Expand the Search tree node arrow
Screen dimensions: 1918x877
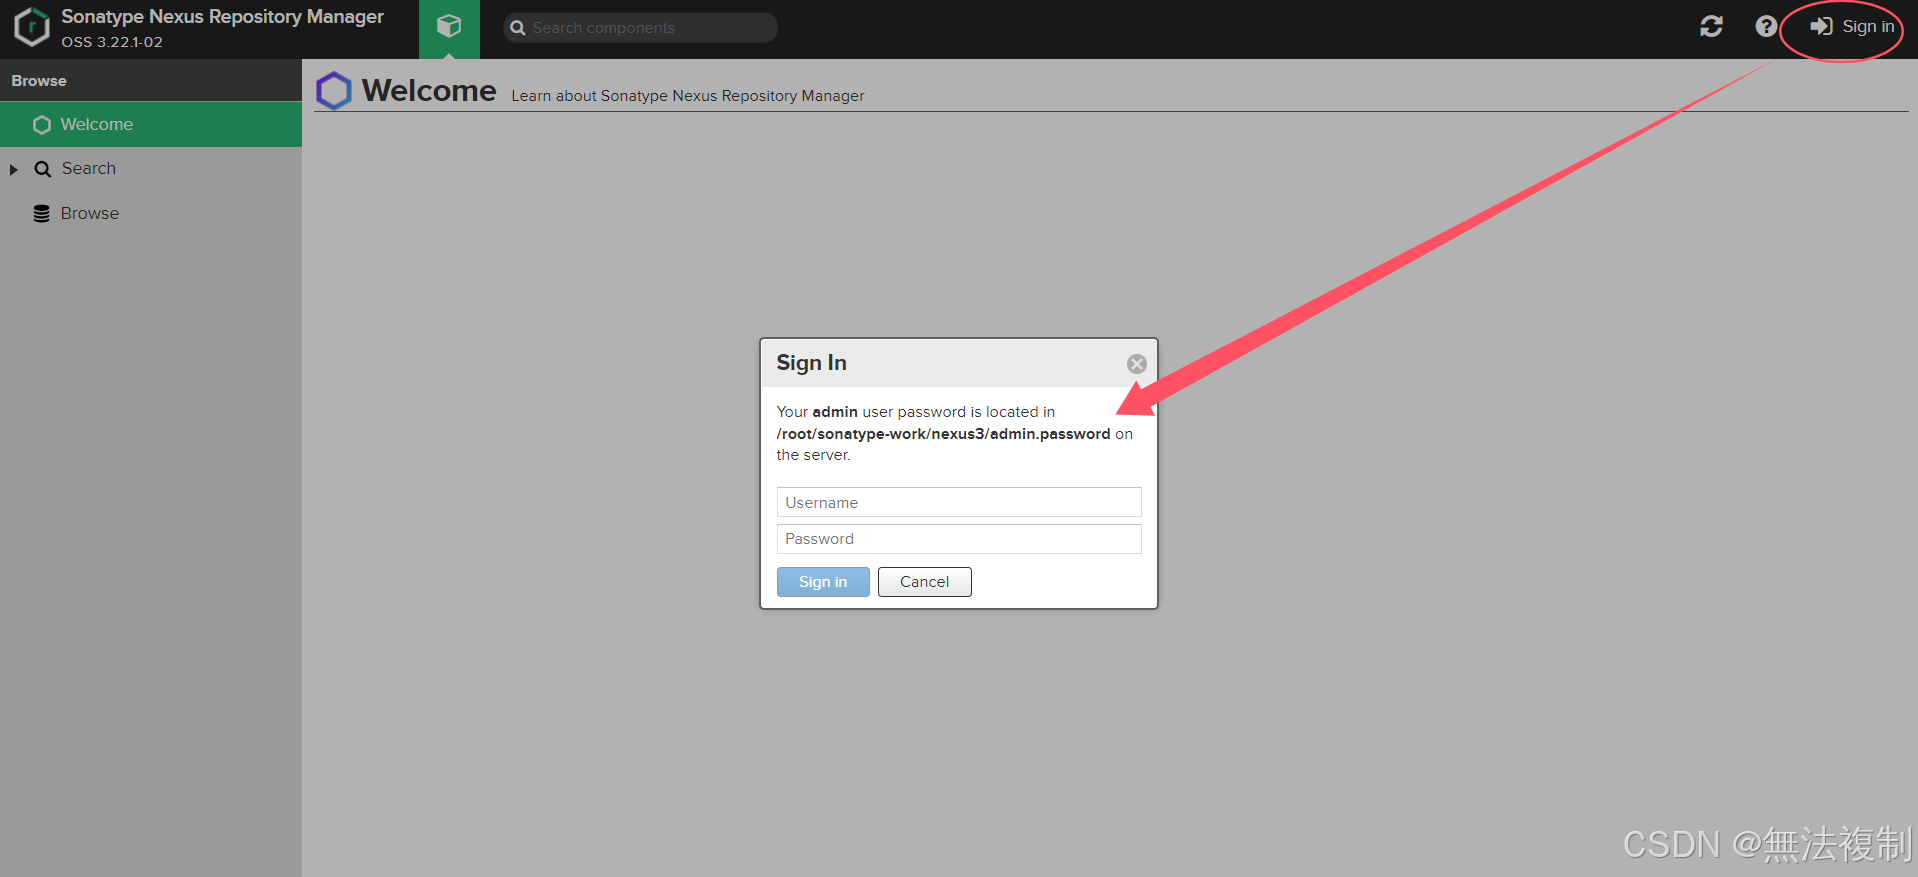14,170
